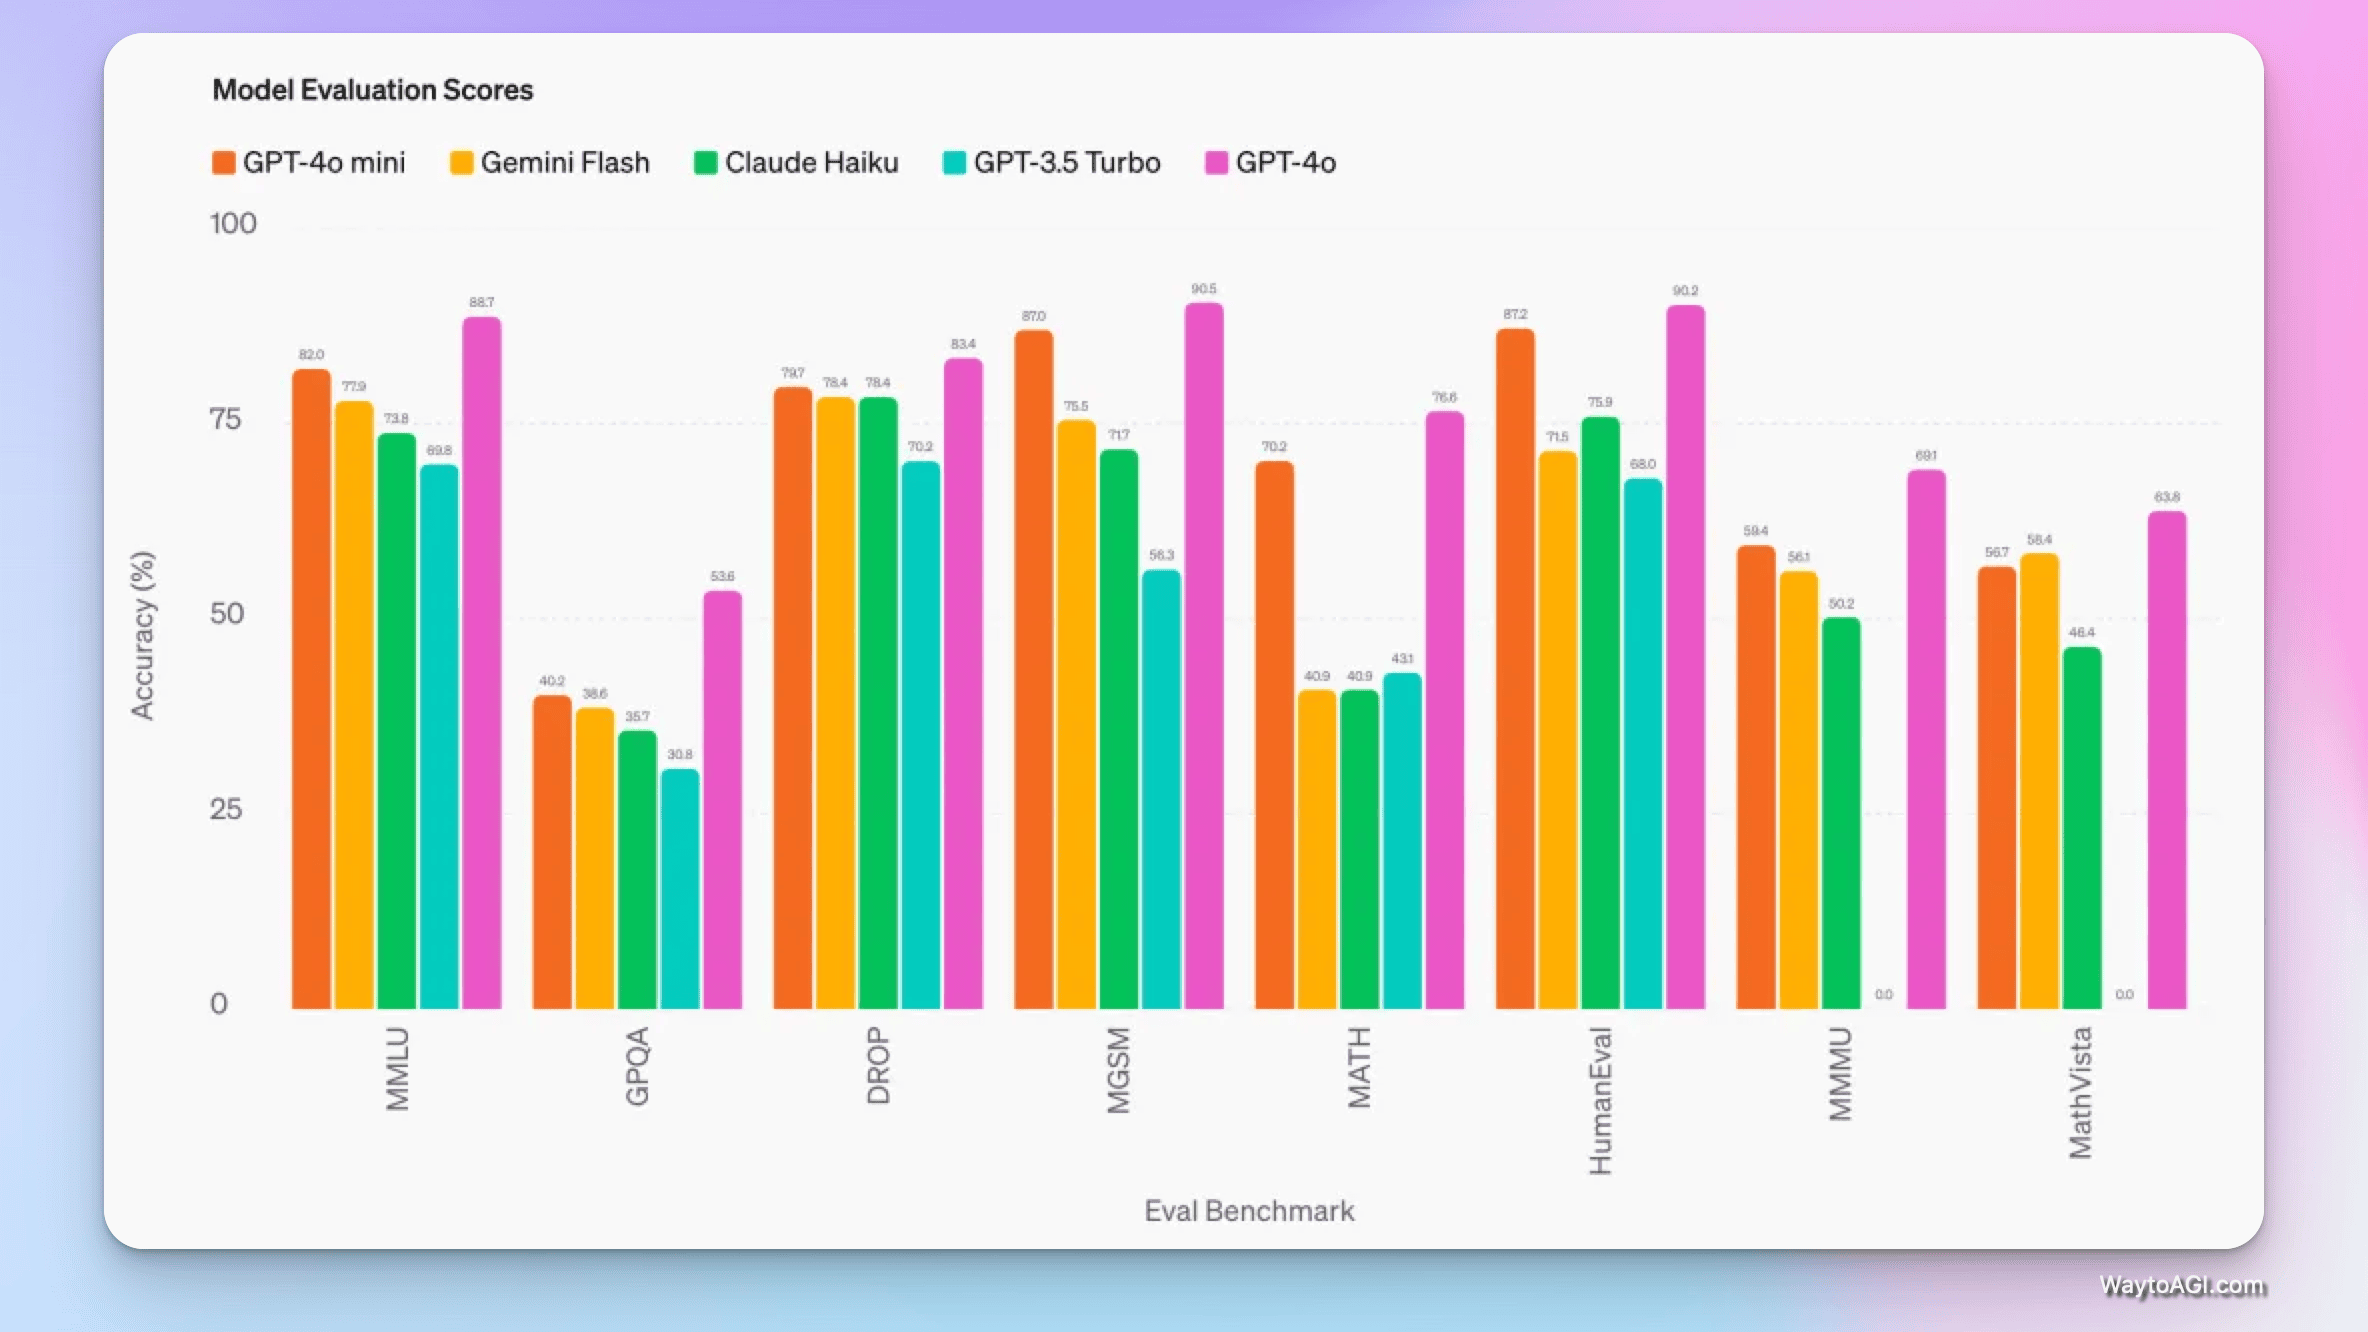
Task: Click the '100' y-axis tick
Action: pyautogui.click(x=233, y=223)
